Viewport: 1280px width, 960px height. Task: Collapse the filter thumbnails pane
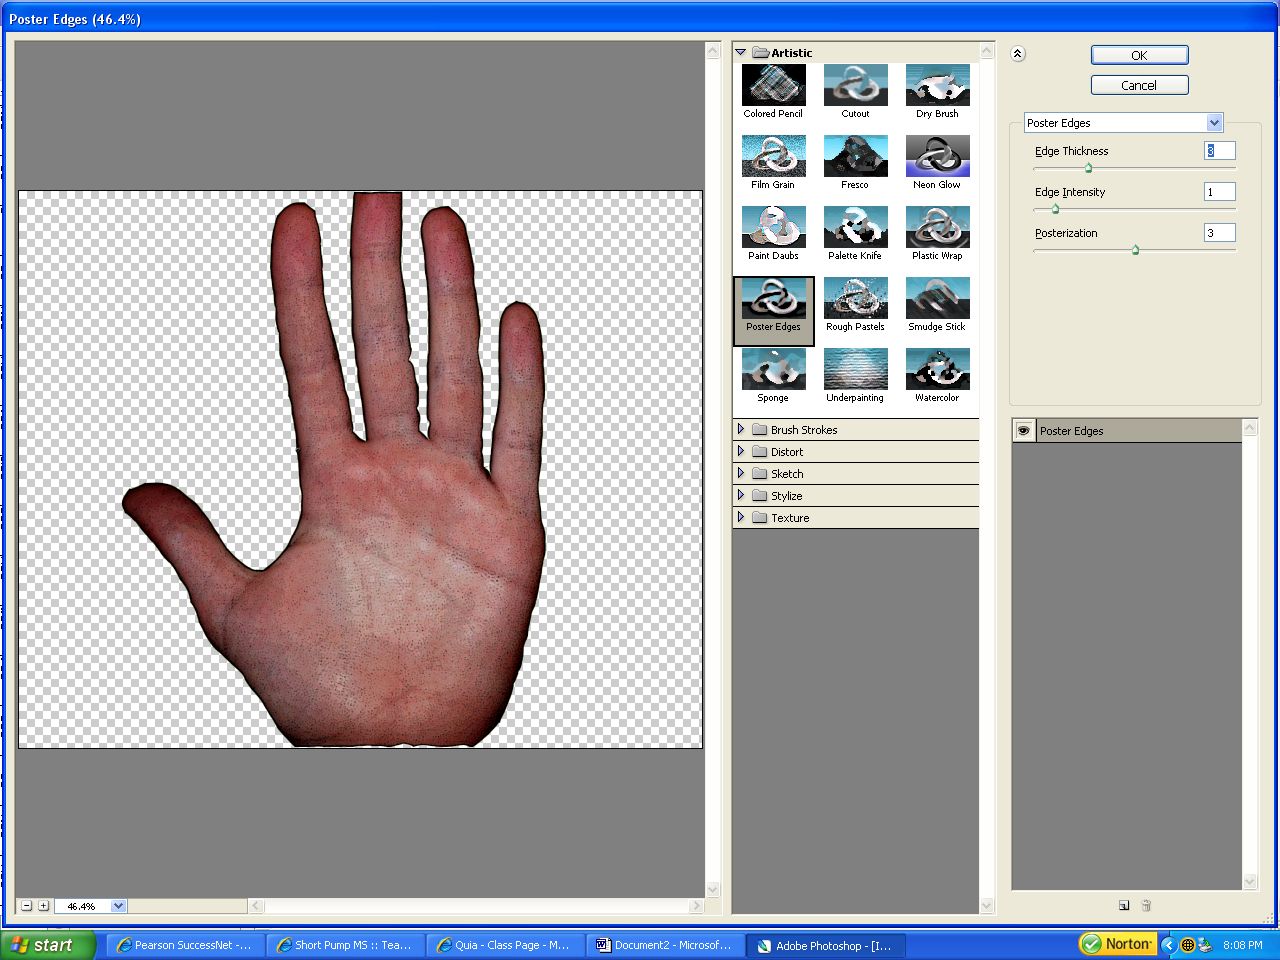coord(1017,53)
